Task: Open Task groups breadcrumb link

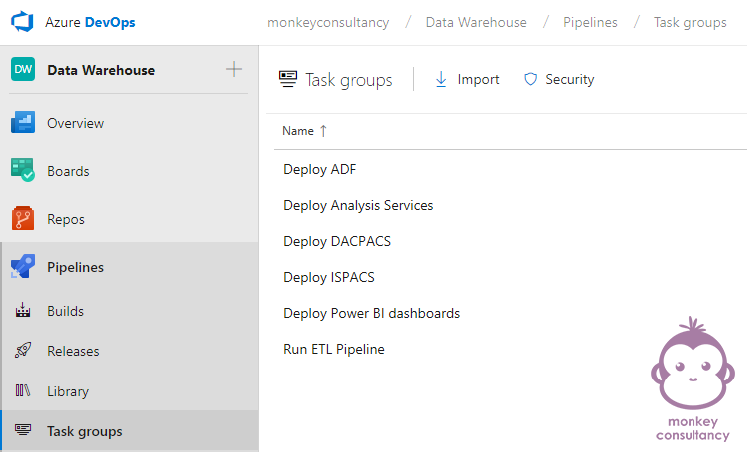Action: point(690,22)
